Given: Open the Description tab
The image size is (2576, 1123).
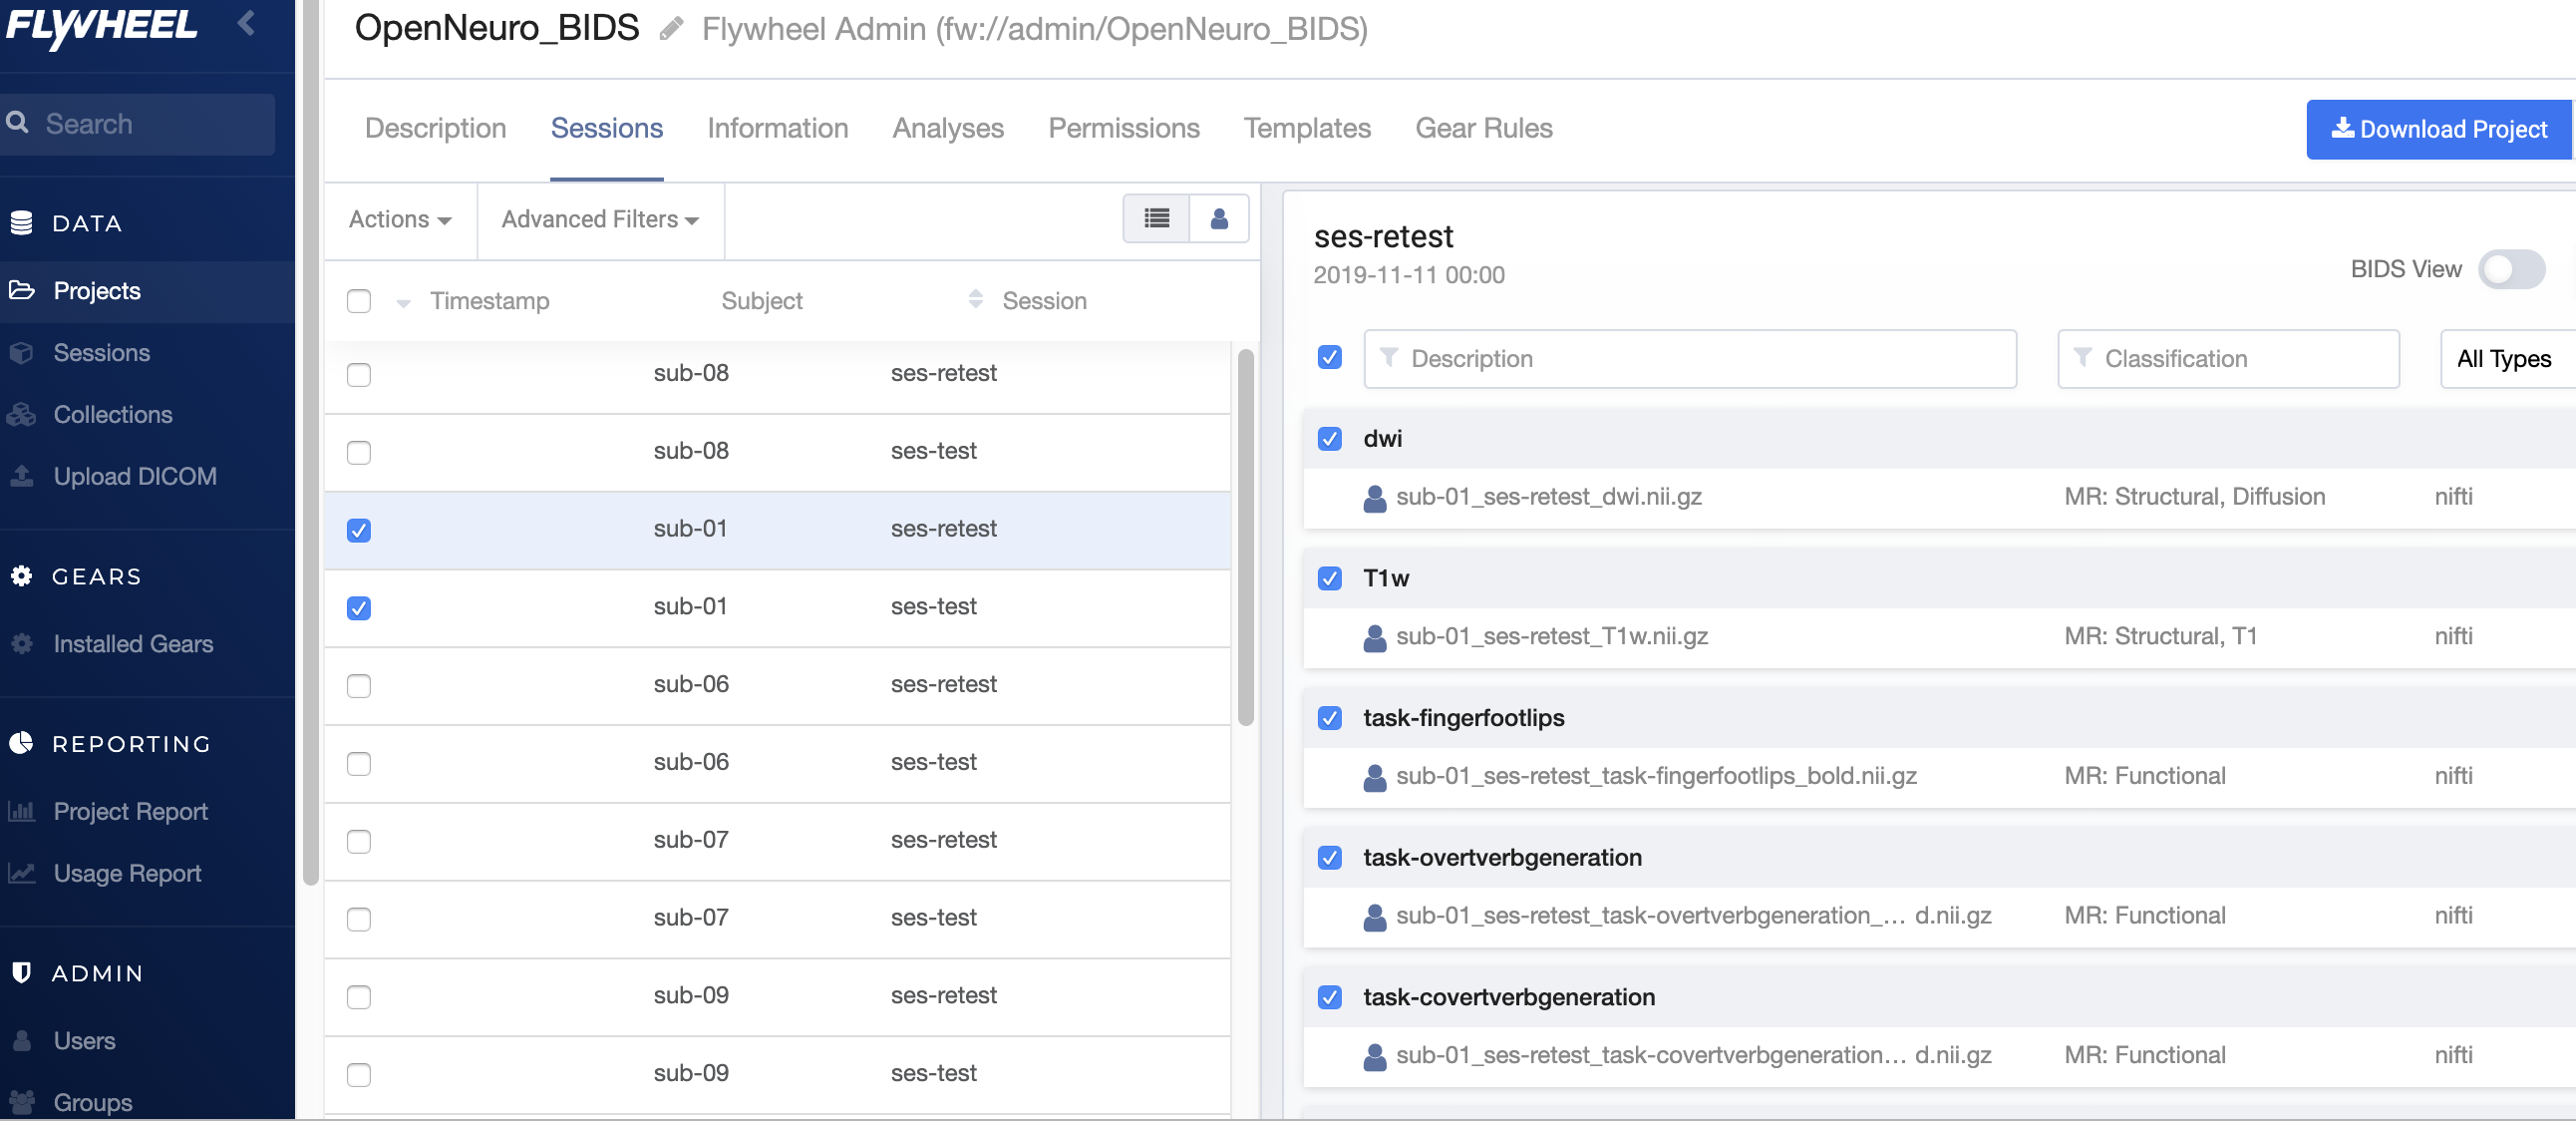Looking at the screenshot, I should coord(435,128).
